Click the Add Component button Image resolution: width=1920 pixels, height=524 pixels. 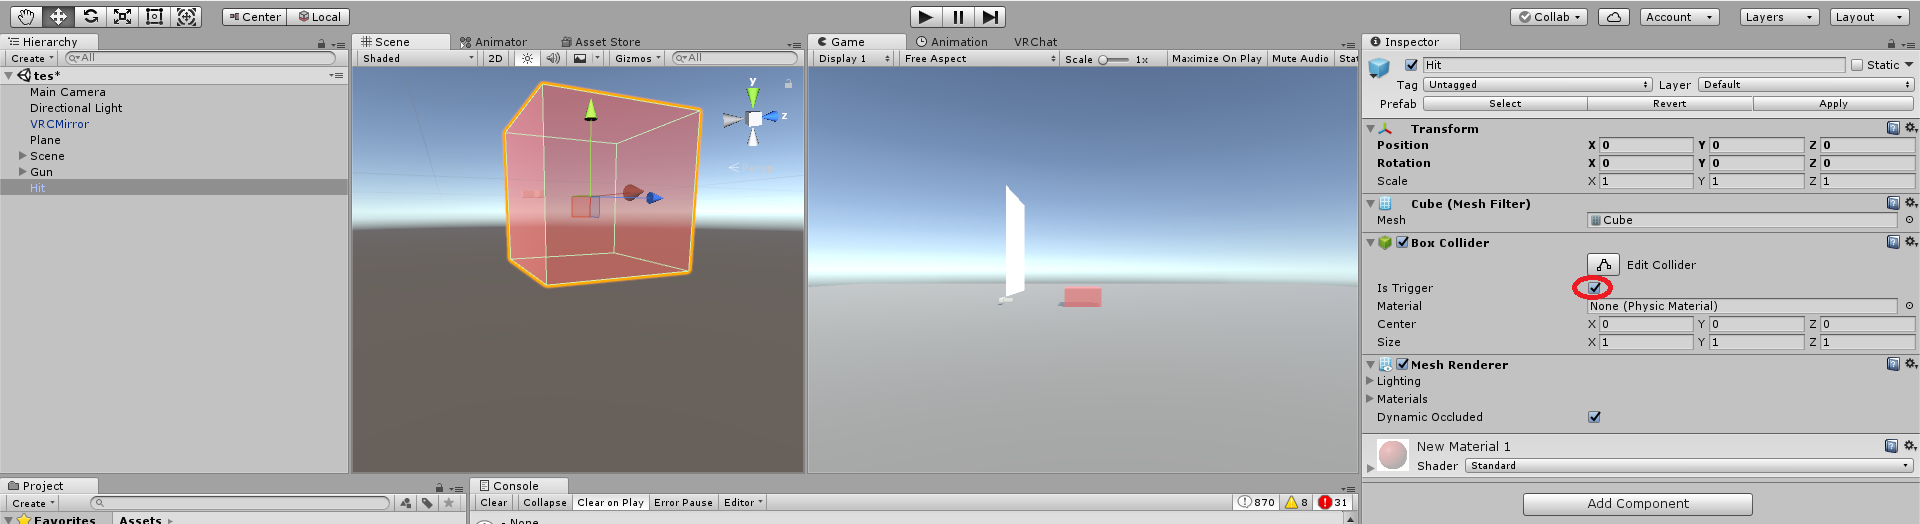coord(1637,504)
